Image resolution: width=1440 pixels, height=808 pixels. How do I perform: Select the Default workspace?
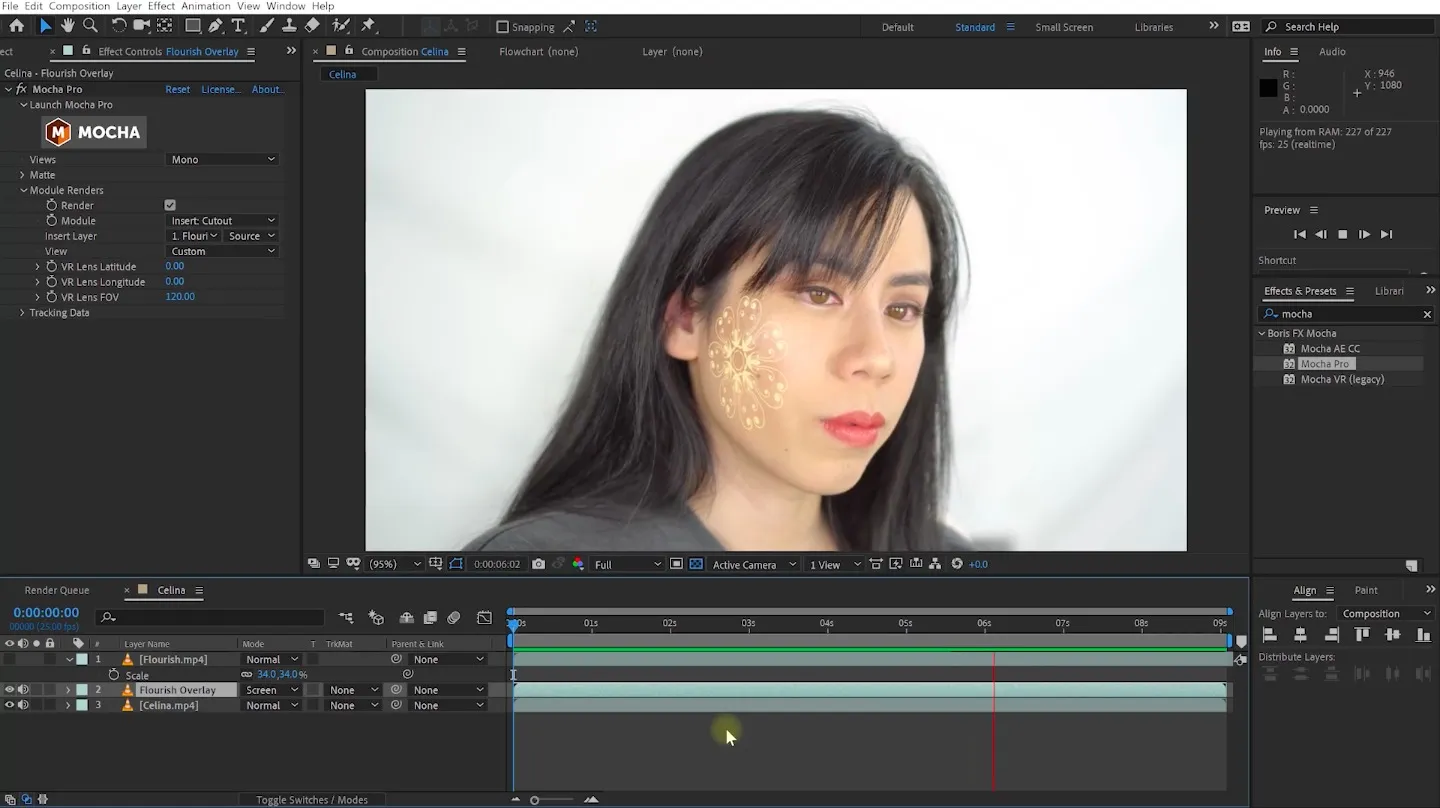pos(897,27)
